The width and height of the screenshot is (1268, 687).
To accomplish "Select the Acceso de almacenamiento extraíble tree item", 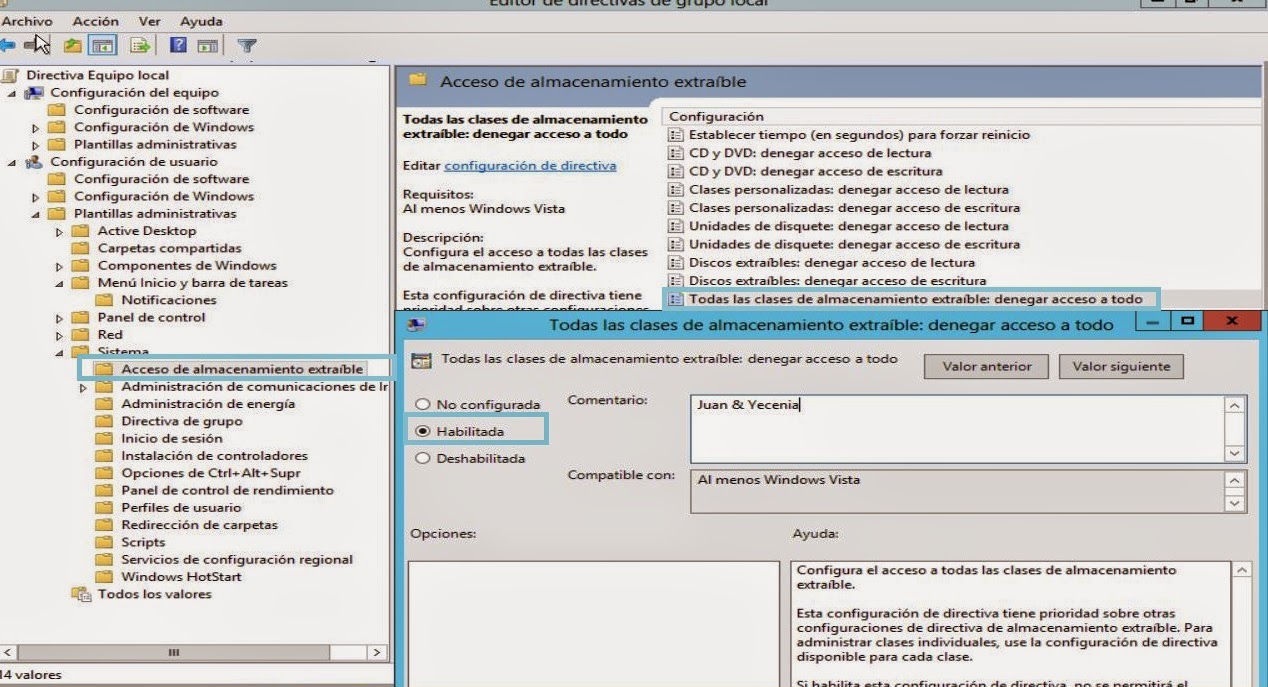I will point(242,369).
